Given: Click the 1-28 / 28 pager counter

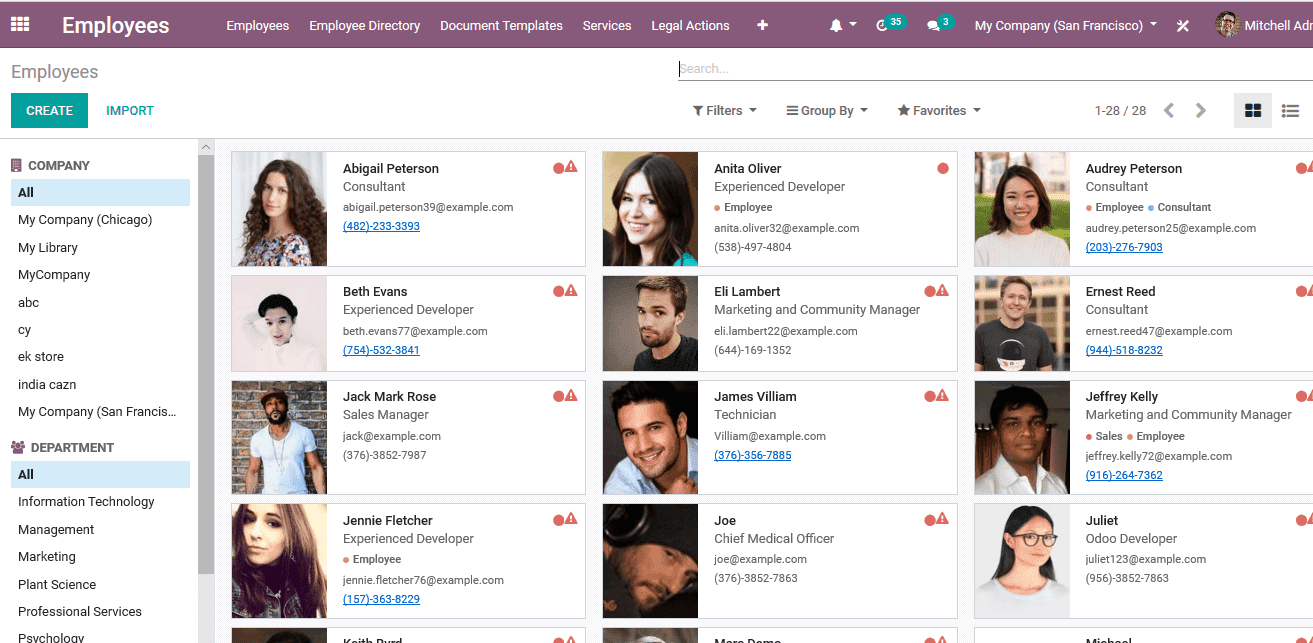Looking at the screenshot, I should [x=1120, y=111].
